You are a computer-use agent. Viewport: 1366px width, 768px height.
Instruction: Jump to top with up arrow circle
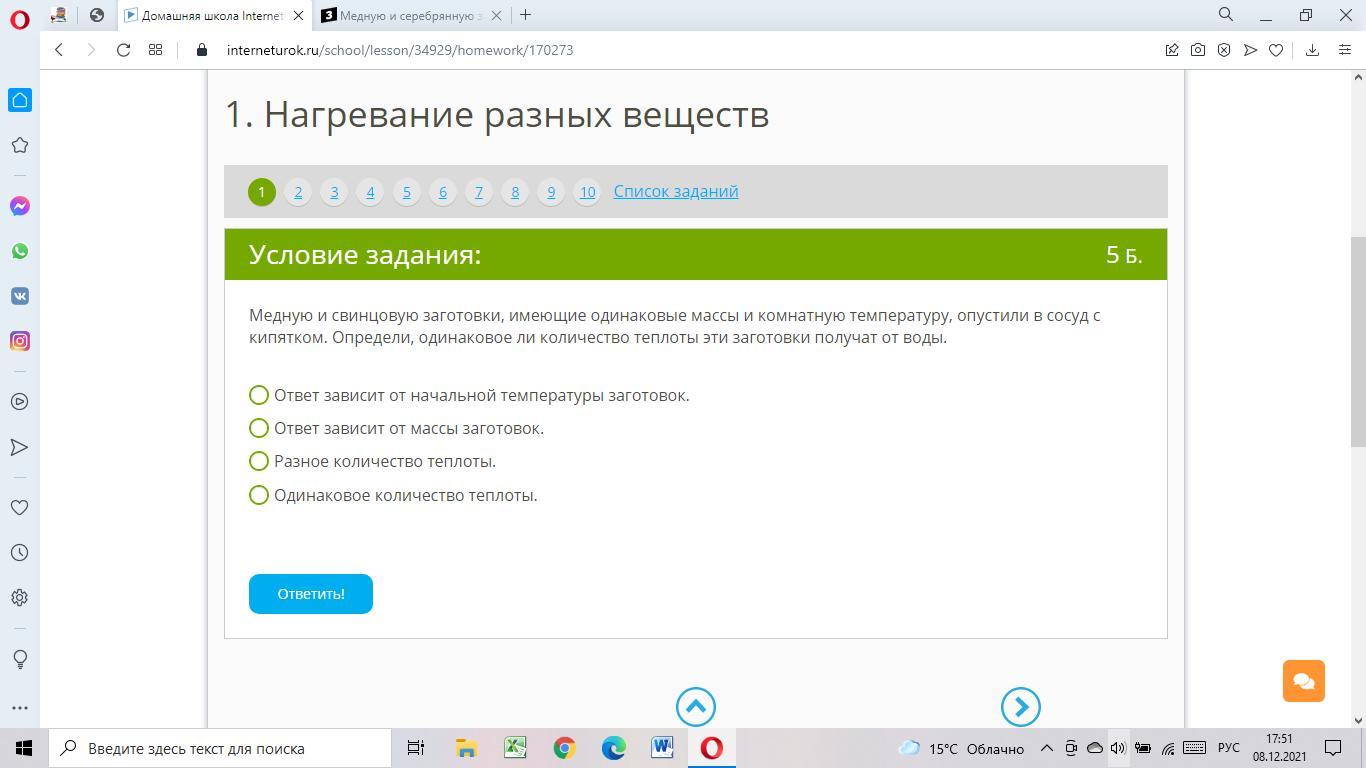click(696, 707)
